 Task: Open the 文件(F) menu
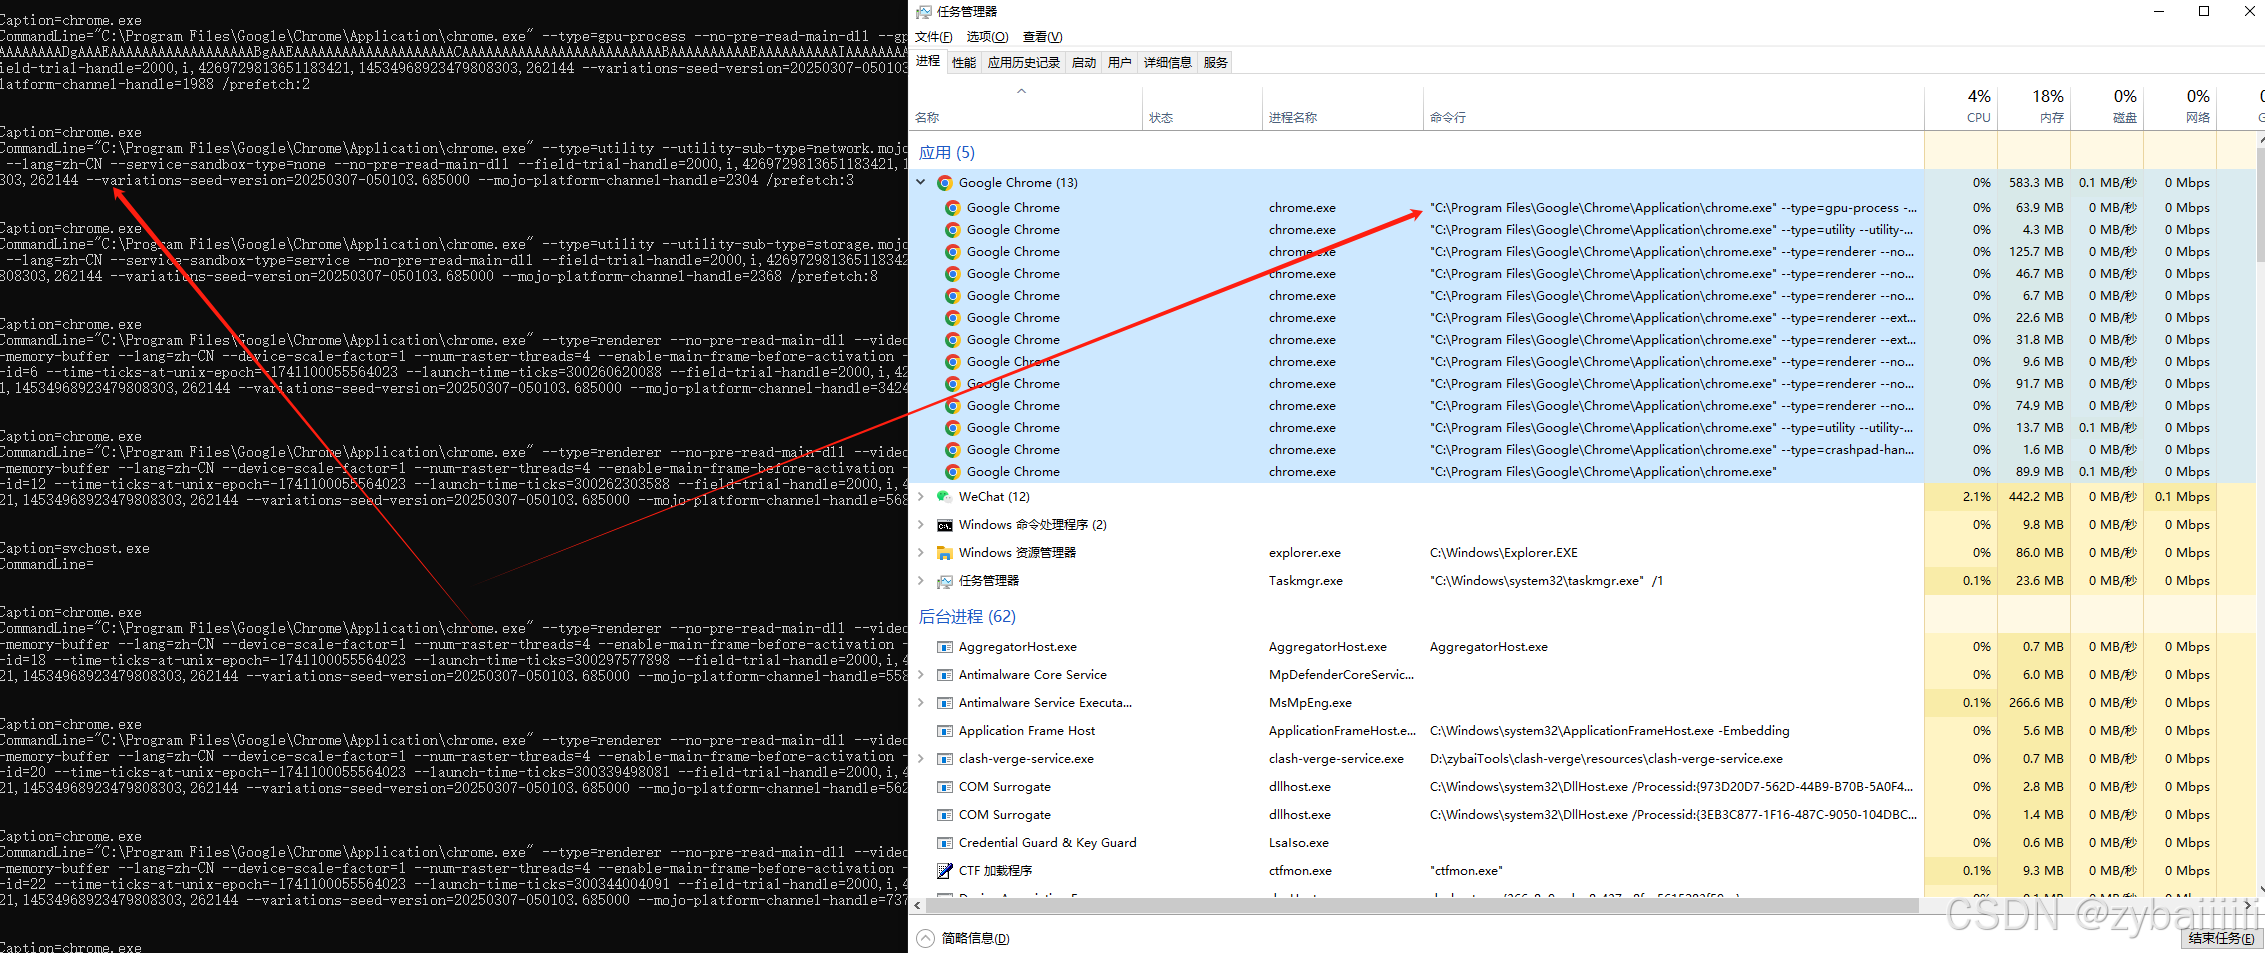point(933,37)
